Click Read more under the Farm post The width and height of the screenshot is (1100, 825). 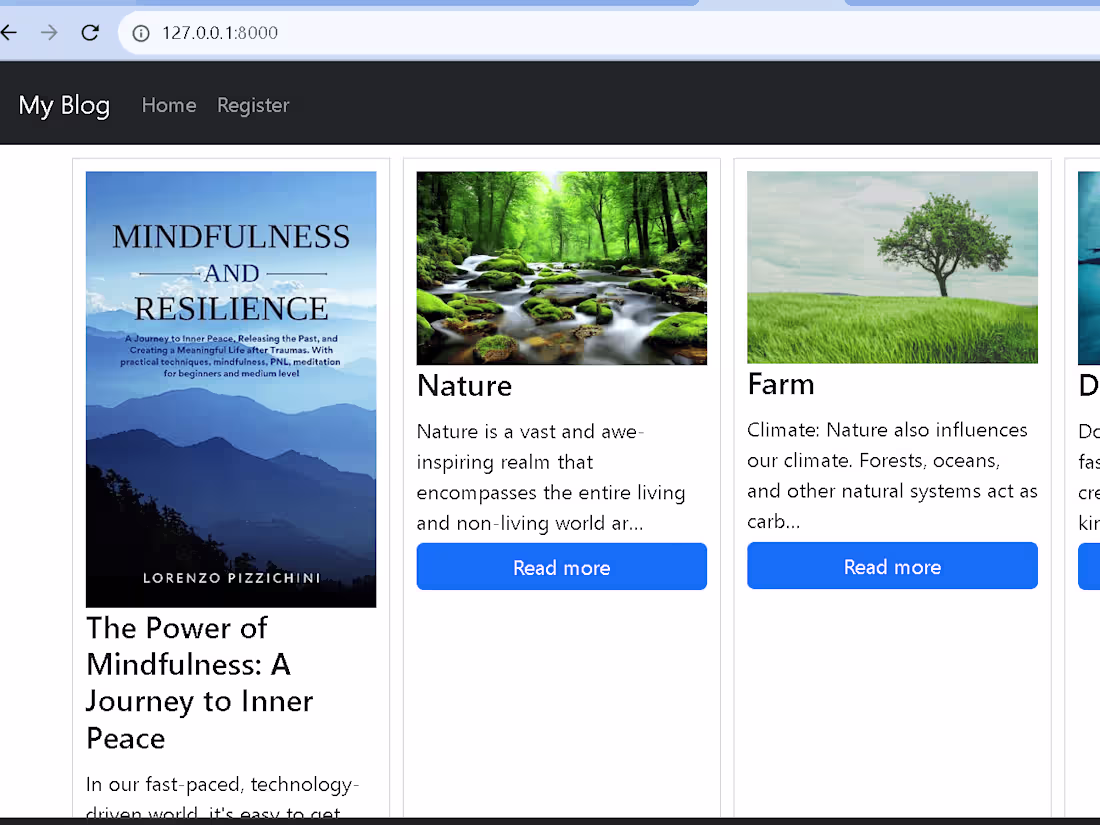tap(892, 565)
